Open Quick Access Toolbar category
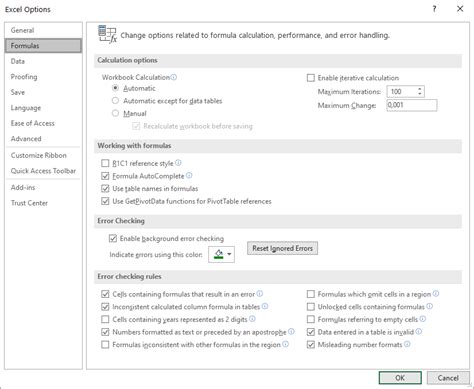 pos(43,171)
